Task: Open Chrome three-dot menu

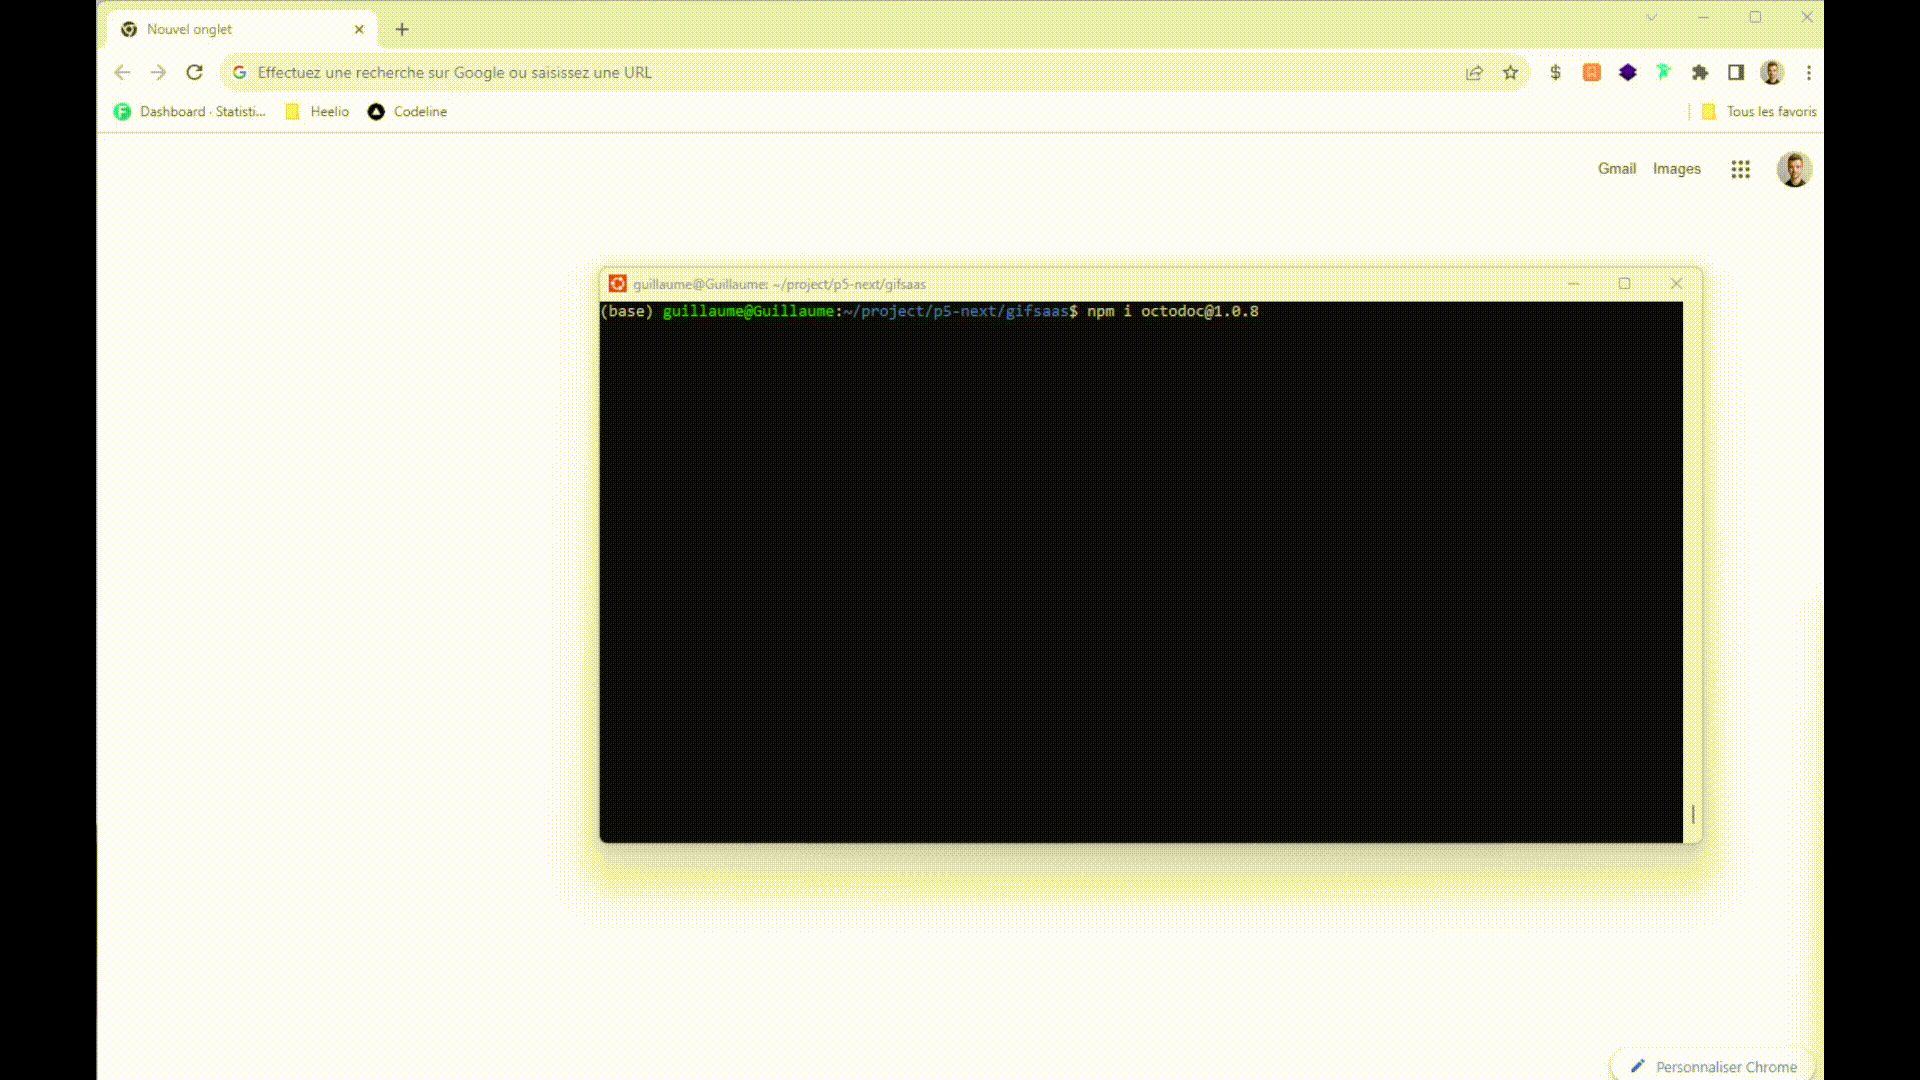Action: click(1808, 72)
